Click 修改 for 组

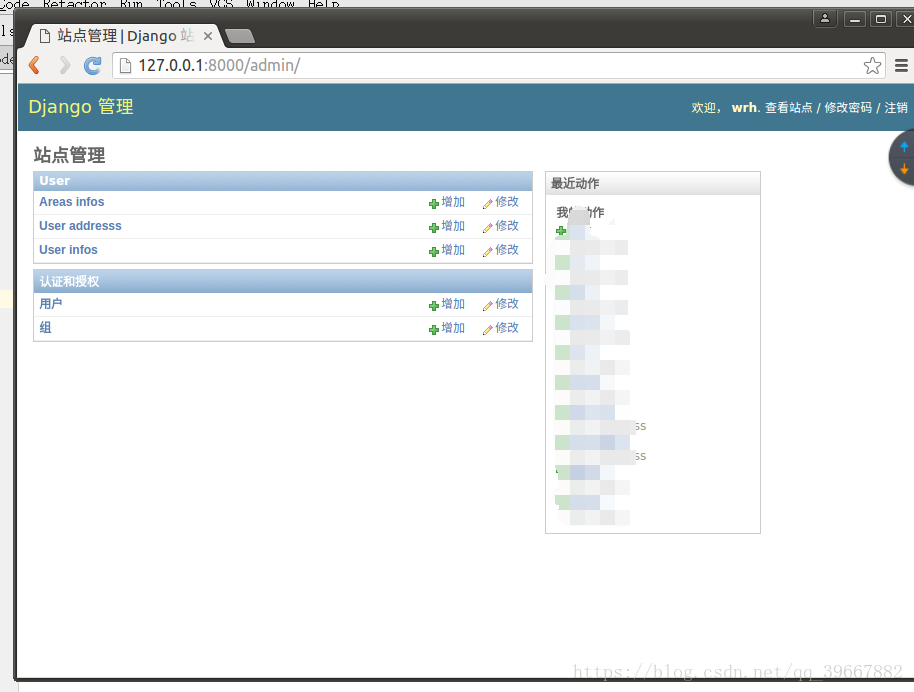pos(501,328)
